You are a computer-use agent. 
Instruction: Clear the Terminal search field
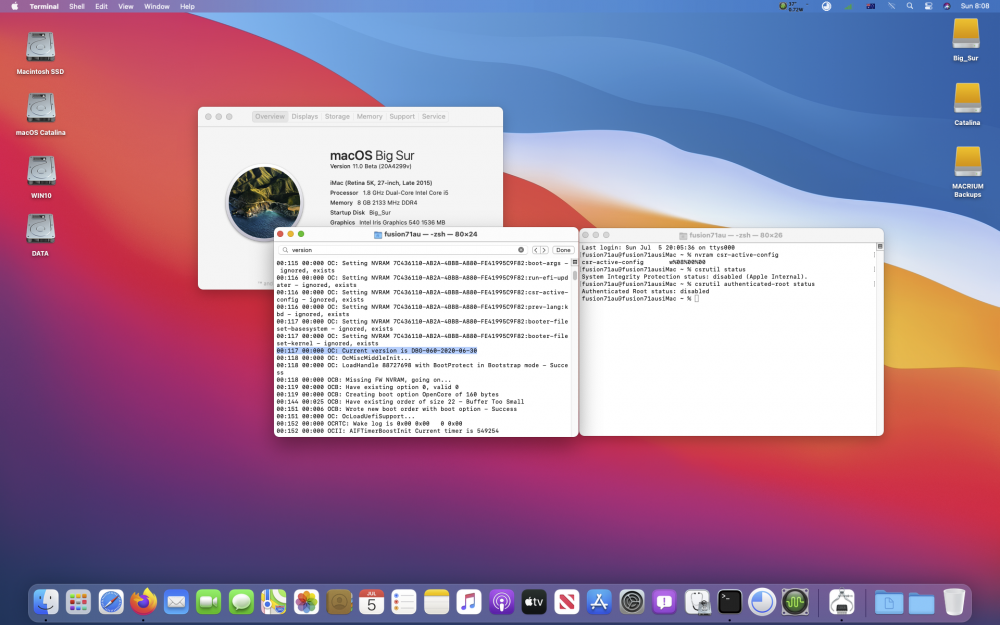click(x=520, y=250)
